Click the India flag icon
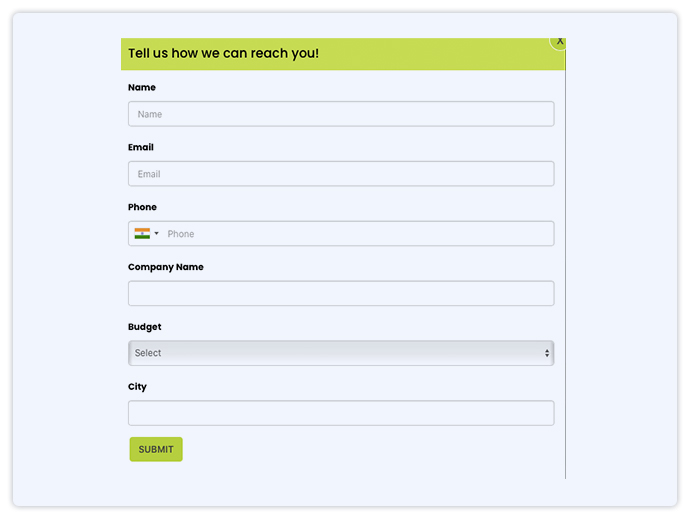 click(142, 234)
